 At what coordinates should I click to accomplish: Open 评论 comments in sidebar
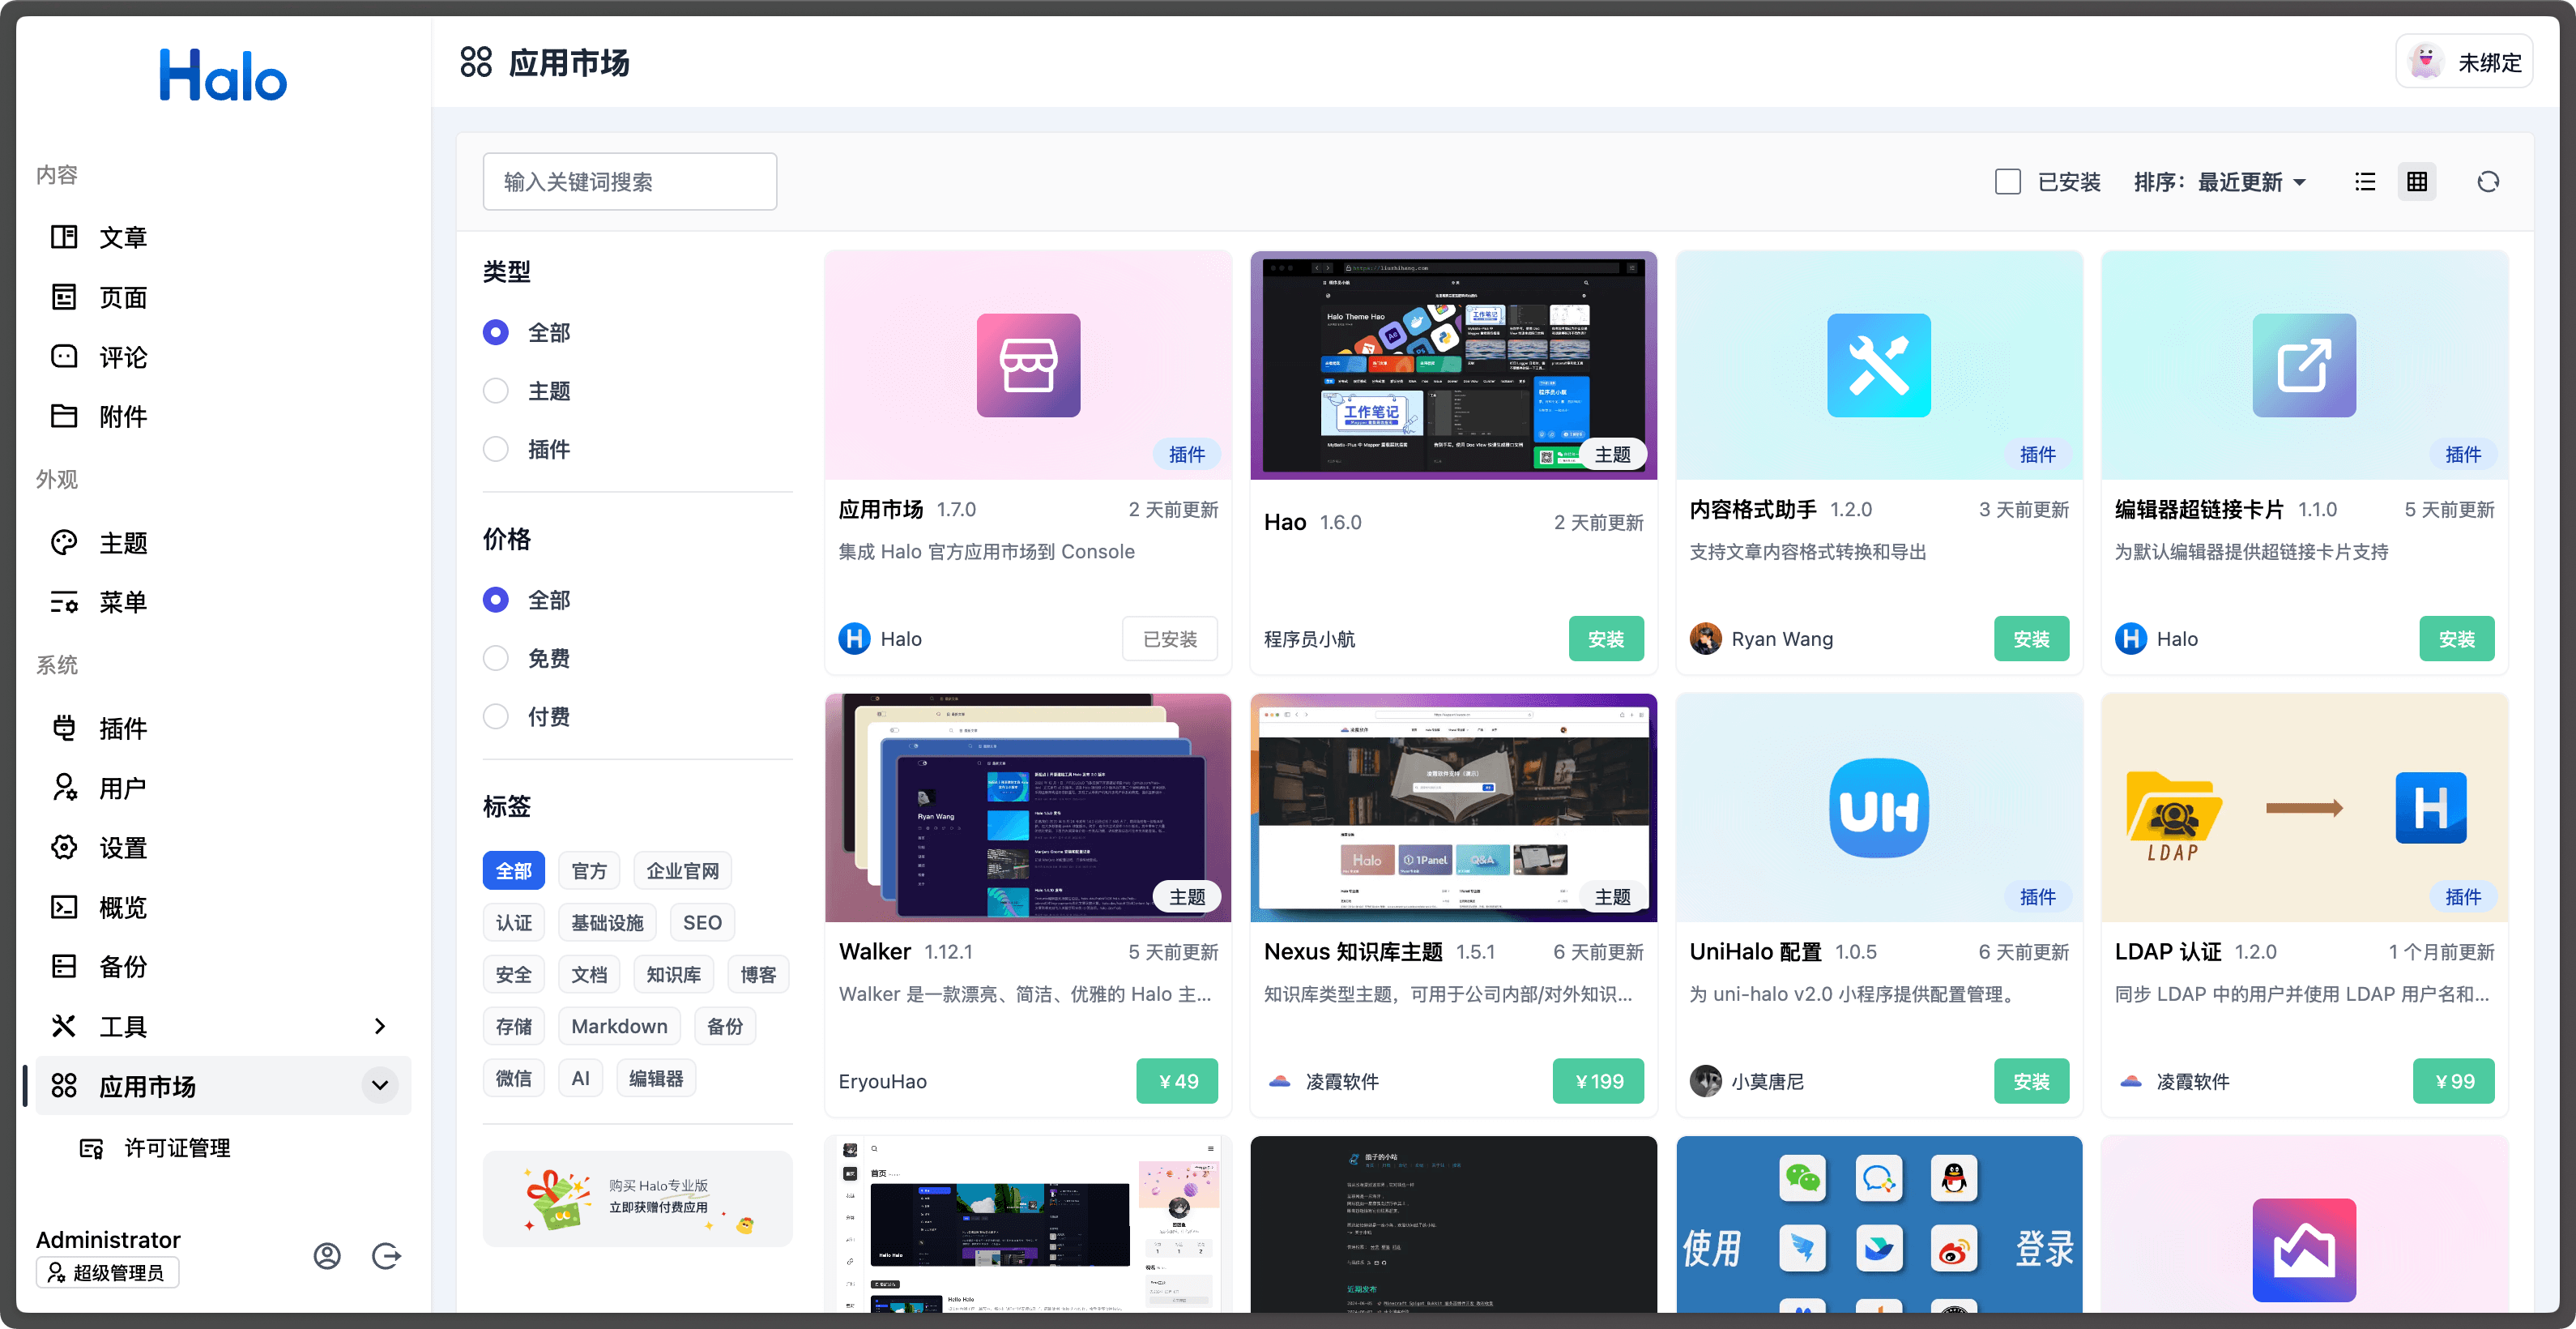click(122, 357)
